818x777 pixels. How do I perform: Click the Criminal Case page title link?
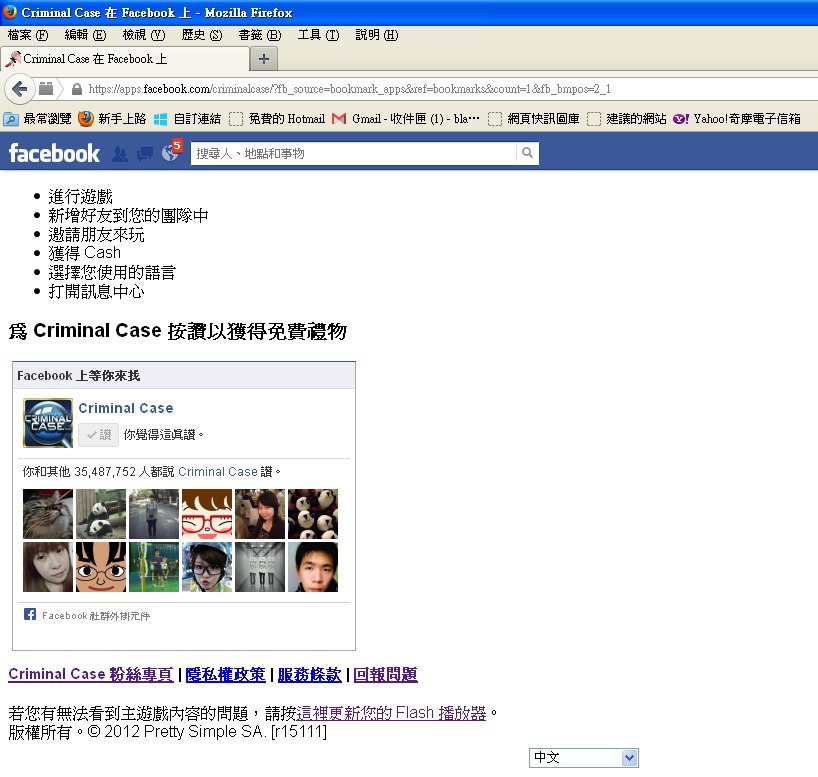click(126, 408)
